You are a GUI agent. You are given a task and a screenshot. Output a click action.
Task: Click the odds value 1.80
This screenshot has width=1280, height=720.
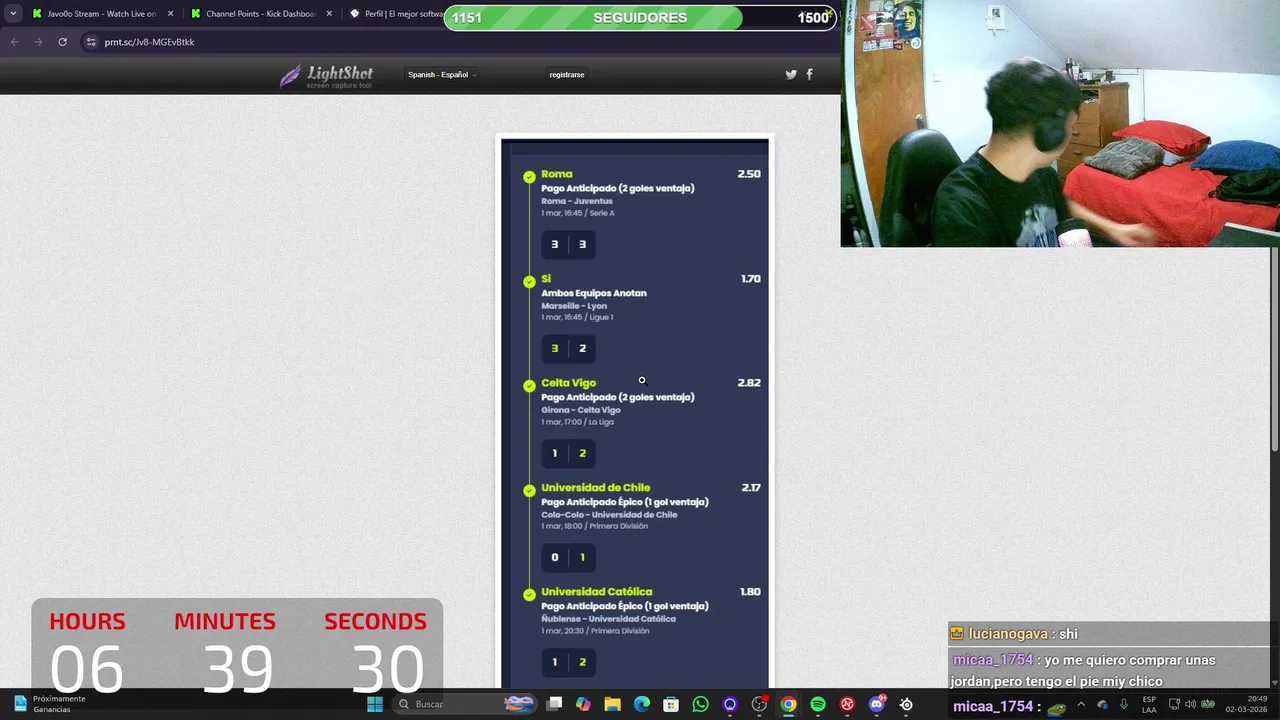tap(750, 592)
